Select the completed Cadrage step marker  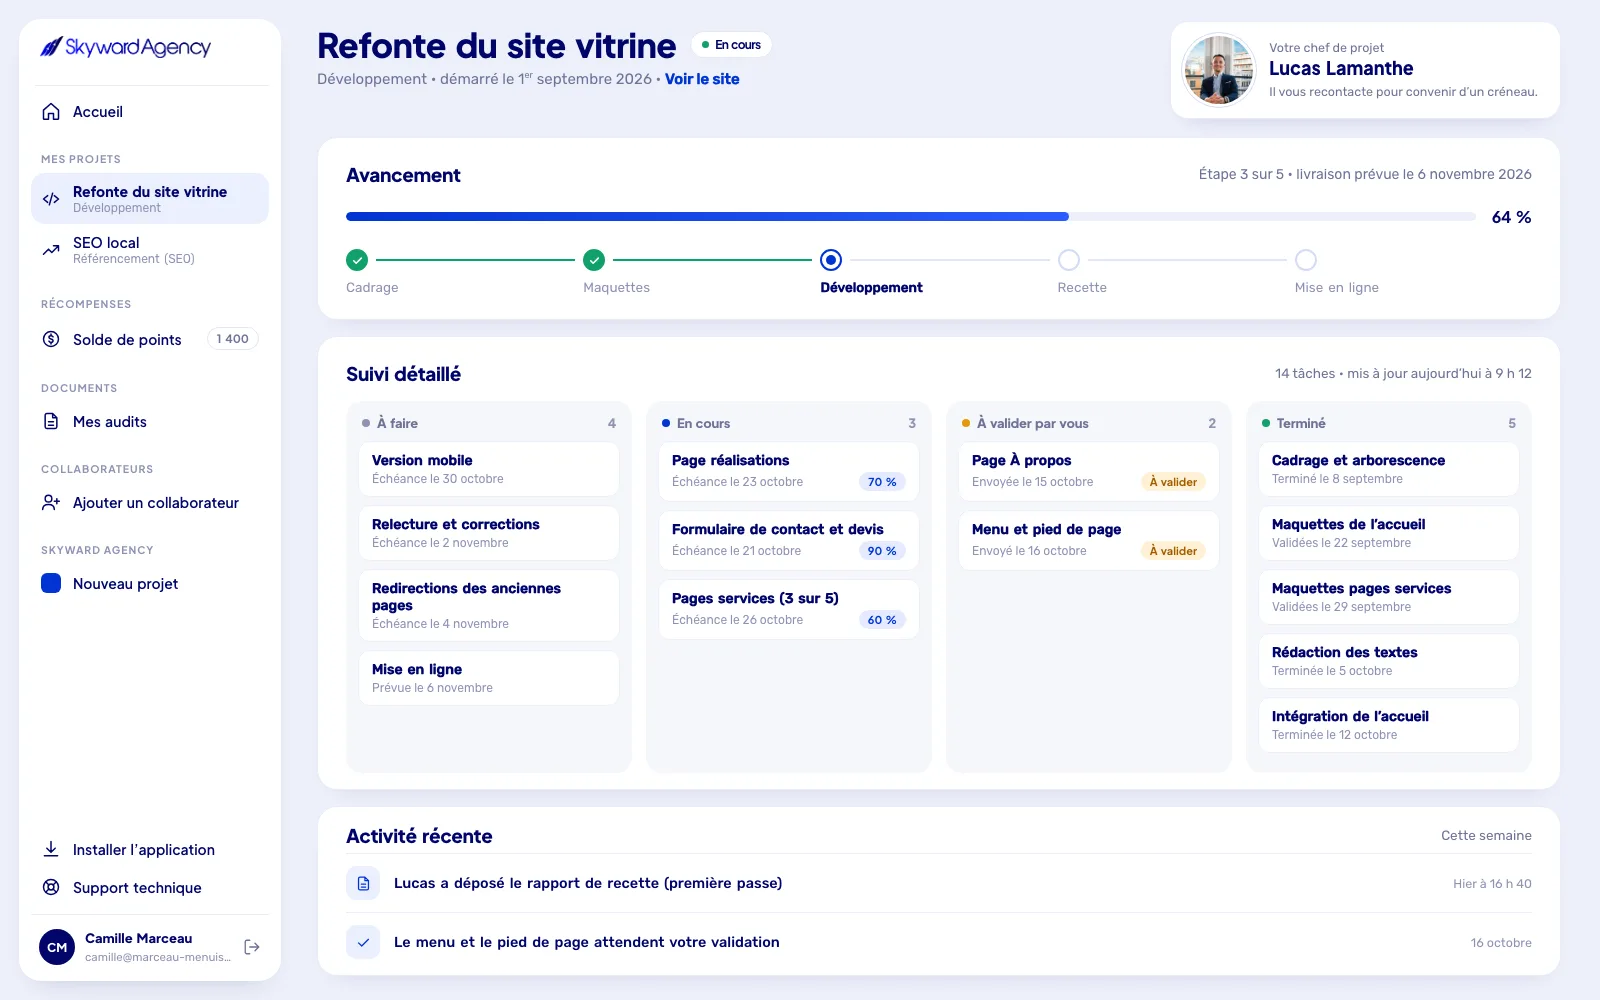click(x=357, y=260)
